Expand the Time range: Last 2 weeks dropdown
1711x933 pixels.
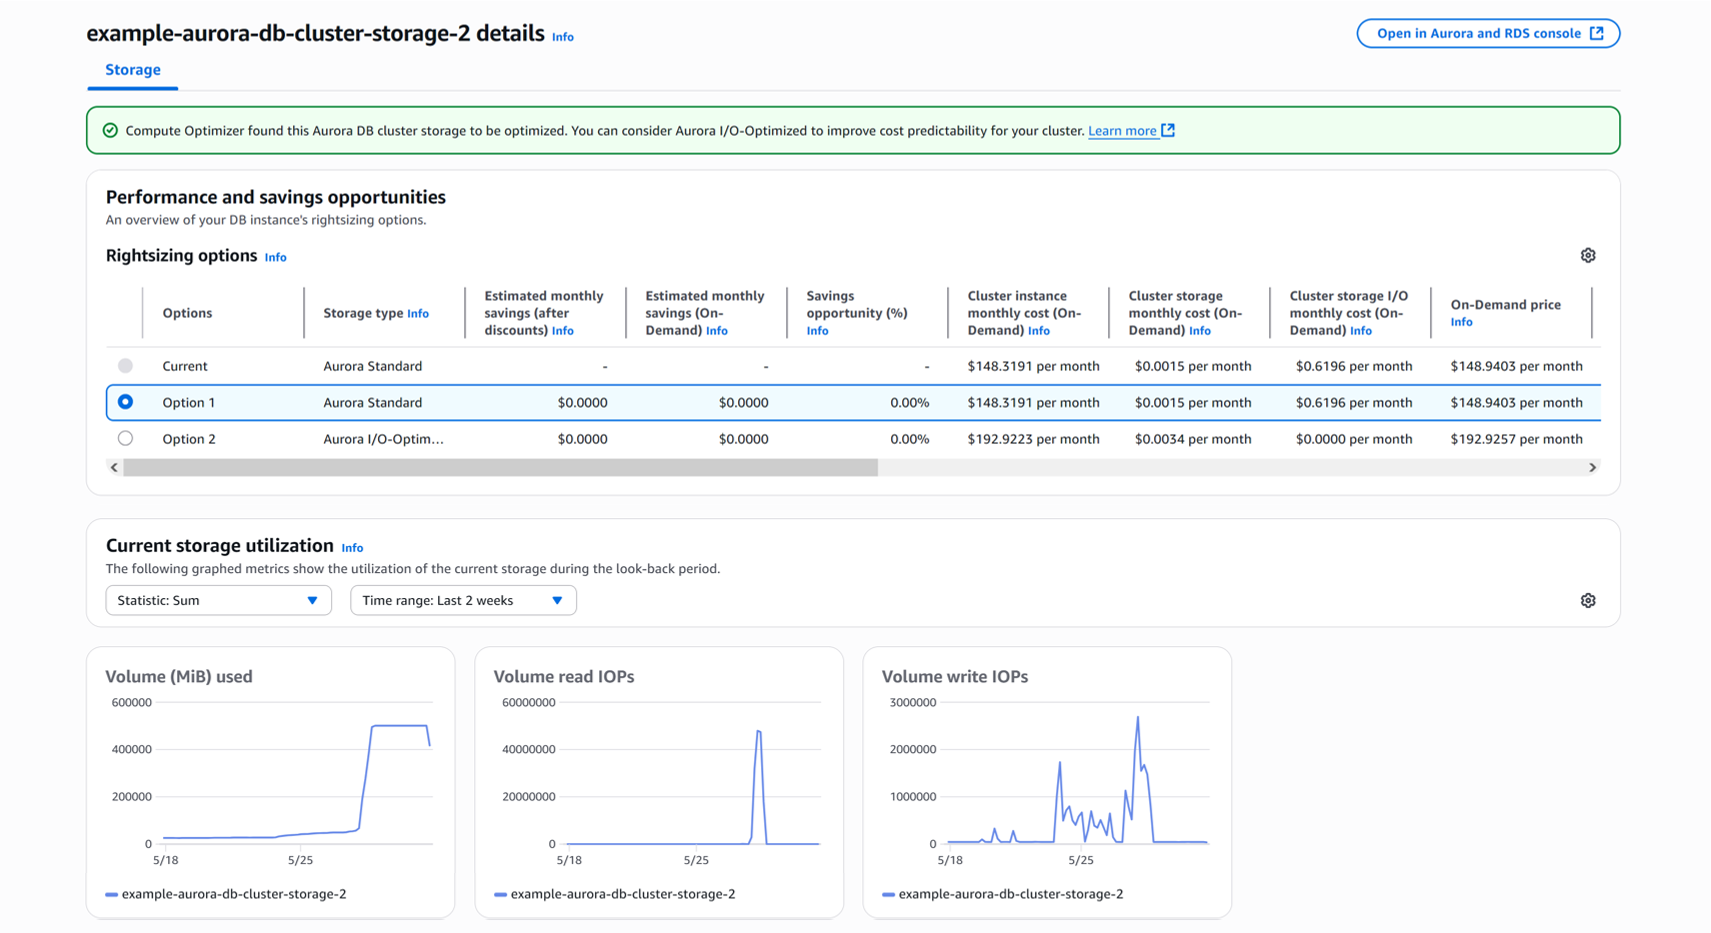[x=463, y=600]
